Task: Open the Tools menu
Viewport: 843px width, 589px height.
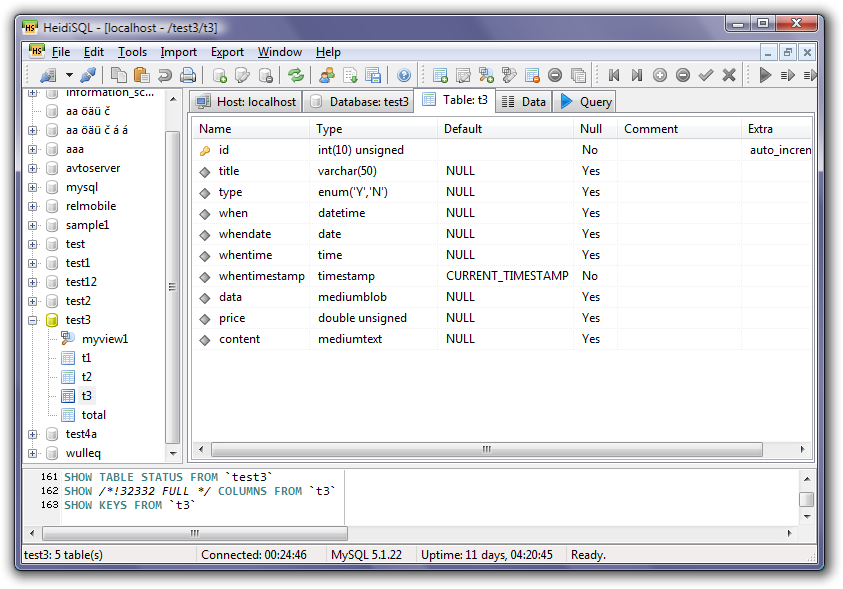Action: (132, 52)
